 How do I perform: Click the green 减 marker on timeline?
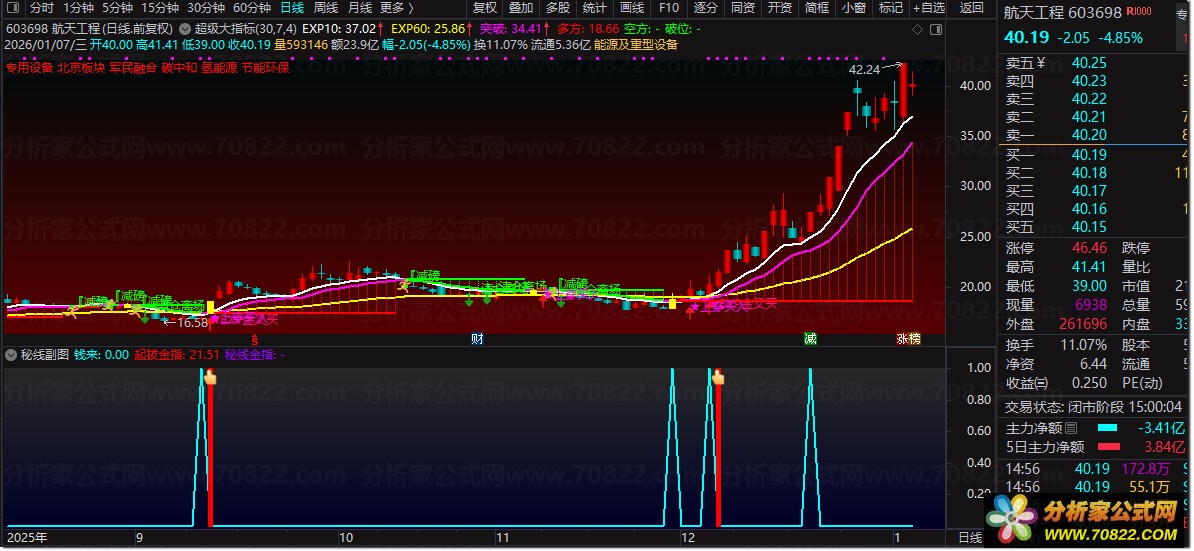(810, 340)
